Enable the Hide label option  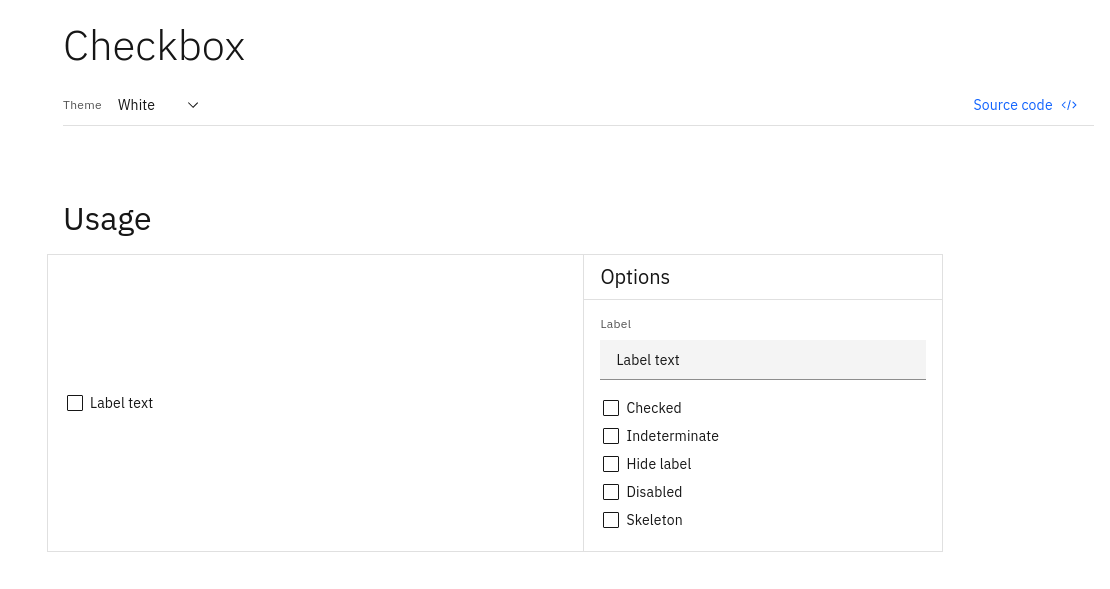coord(611,464)
